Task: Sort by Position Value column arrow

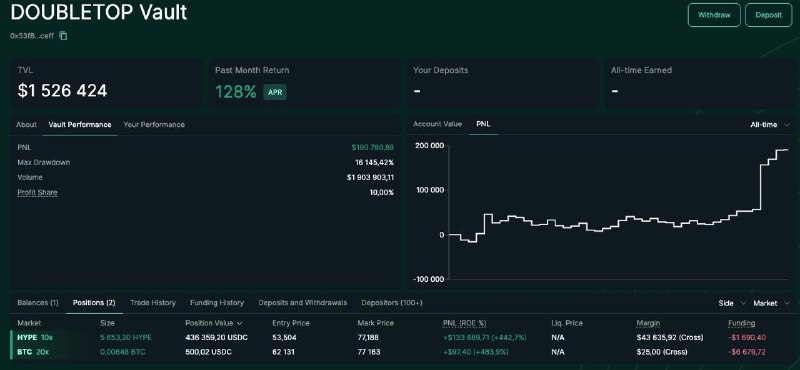Action: [240, 324]
